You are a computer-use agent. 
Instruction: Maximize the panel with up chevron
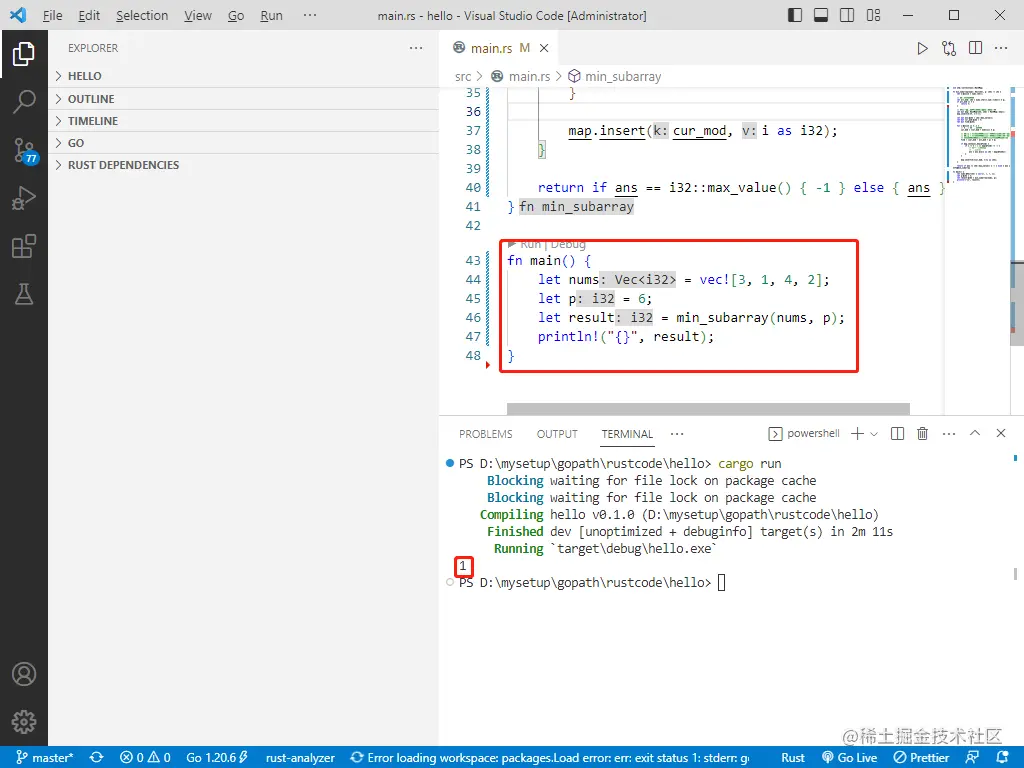coord(975,433)
